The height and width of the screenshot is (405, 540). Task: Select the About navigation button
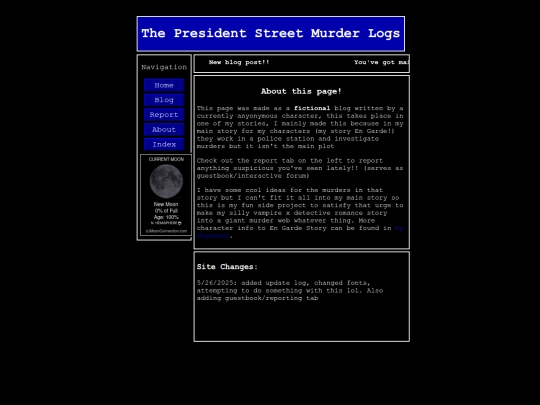[164, 129]
